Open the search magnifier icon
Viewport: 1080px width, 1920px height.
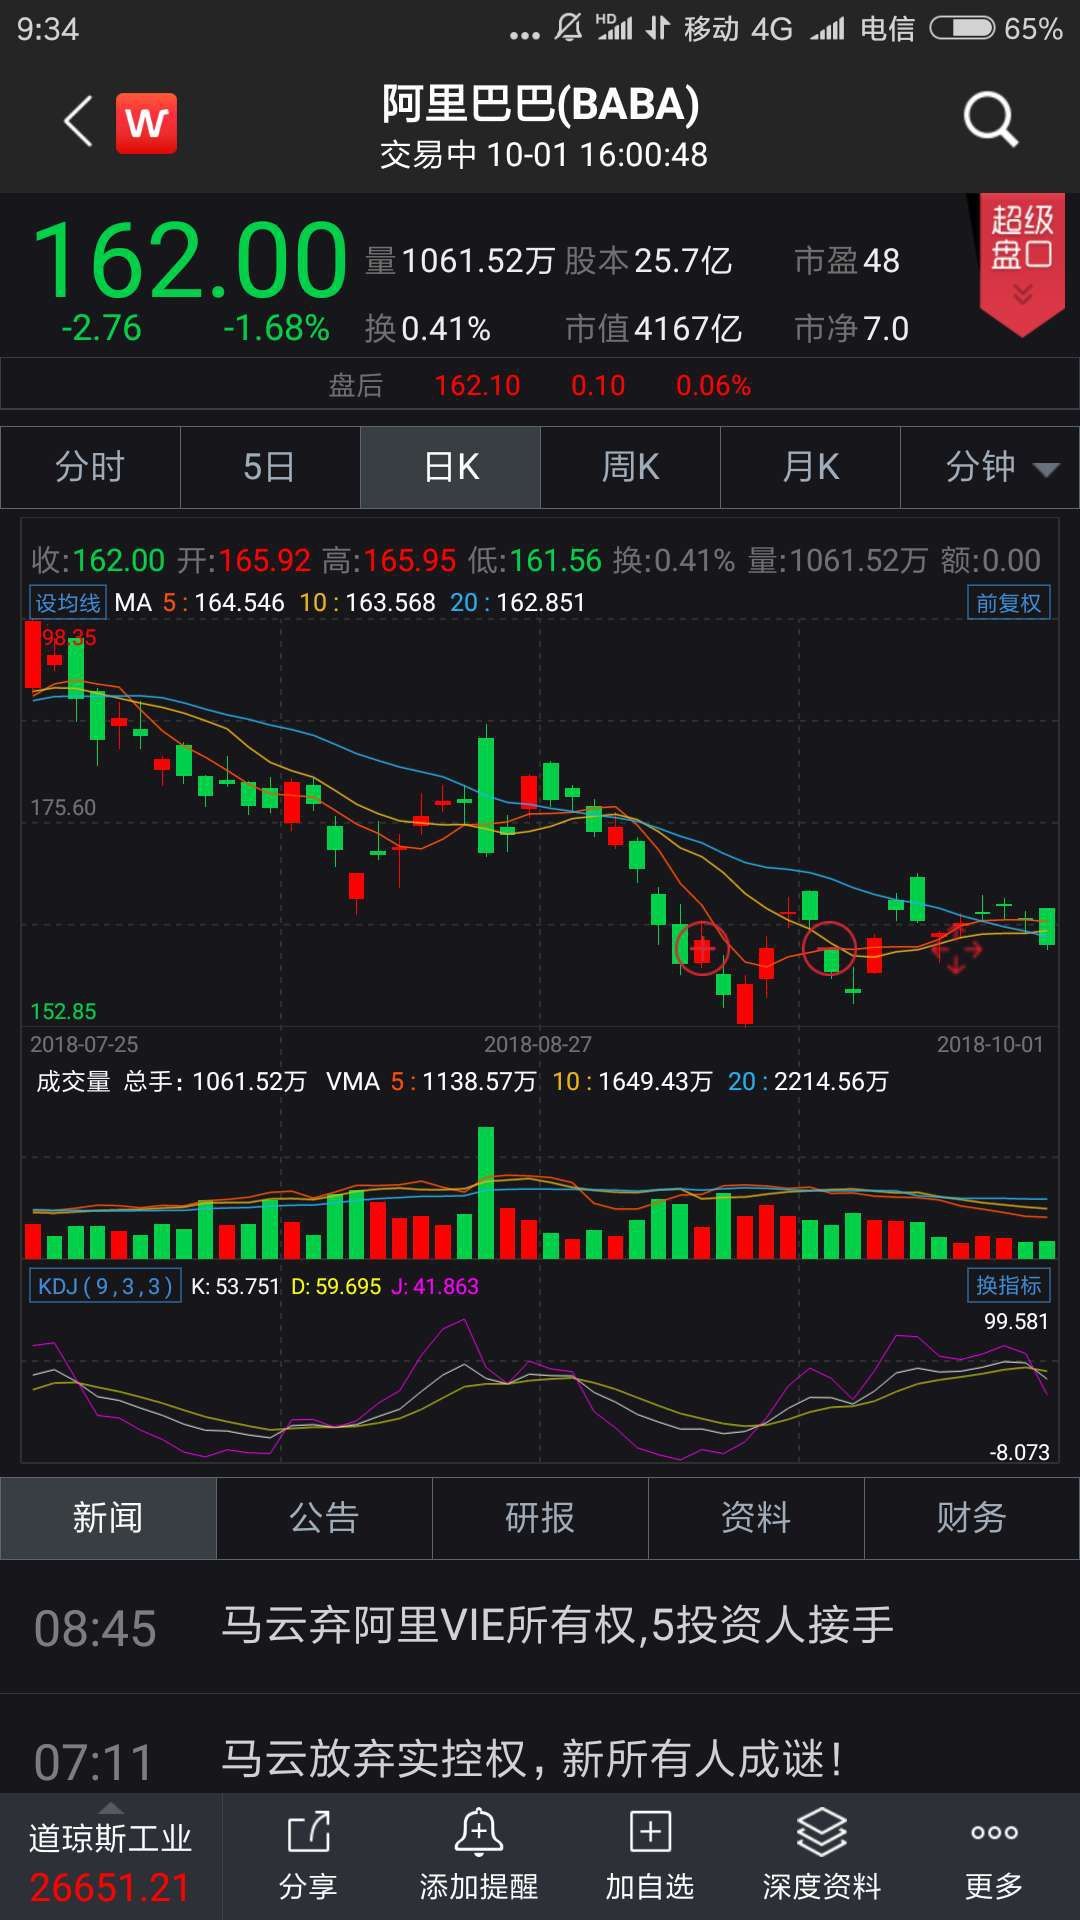tap(990, 120)
